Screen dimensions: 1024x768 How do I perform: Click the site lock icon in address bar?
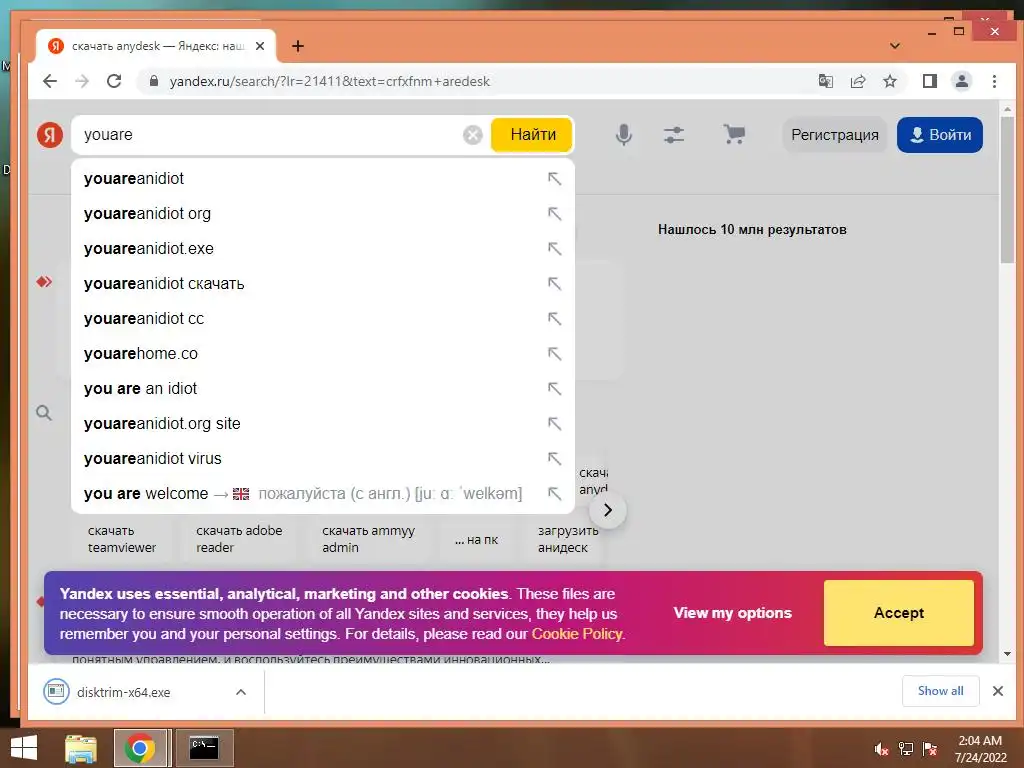coord(154,81)
